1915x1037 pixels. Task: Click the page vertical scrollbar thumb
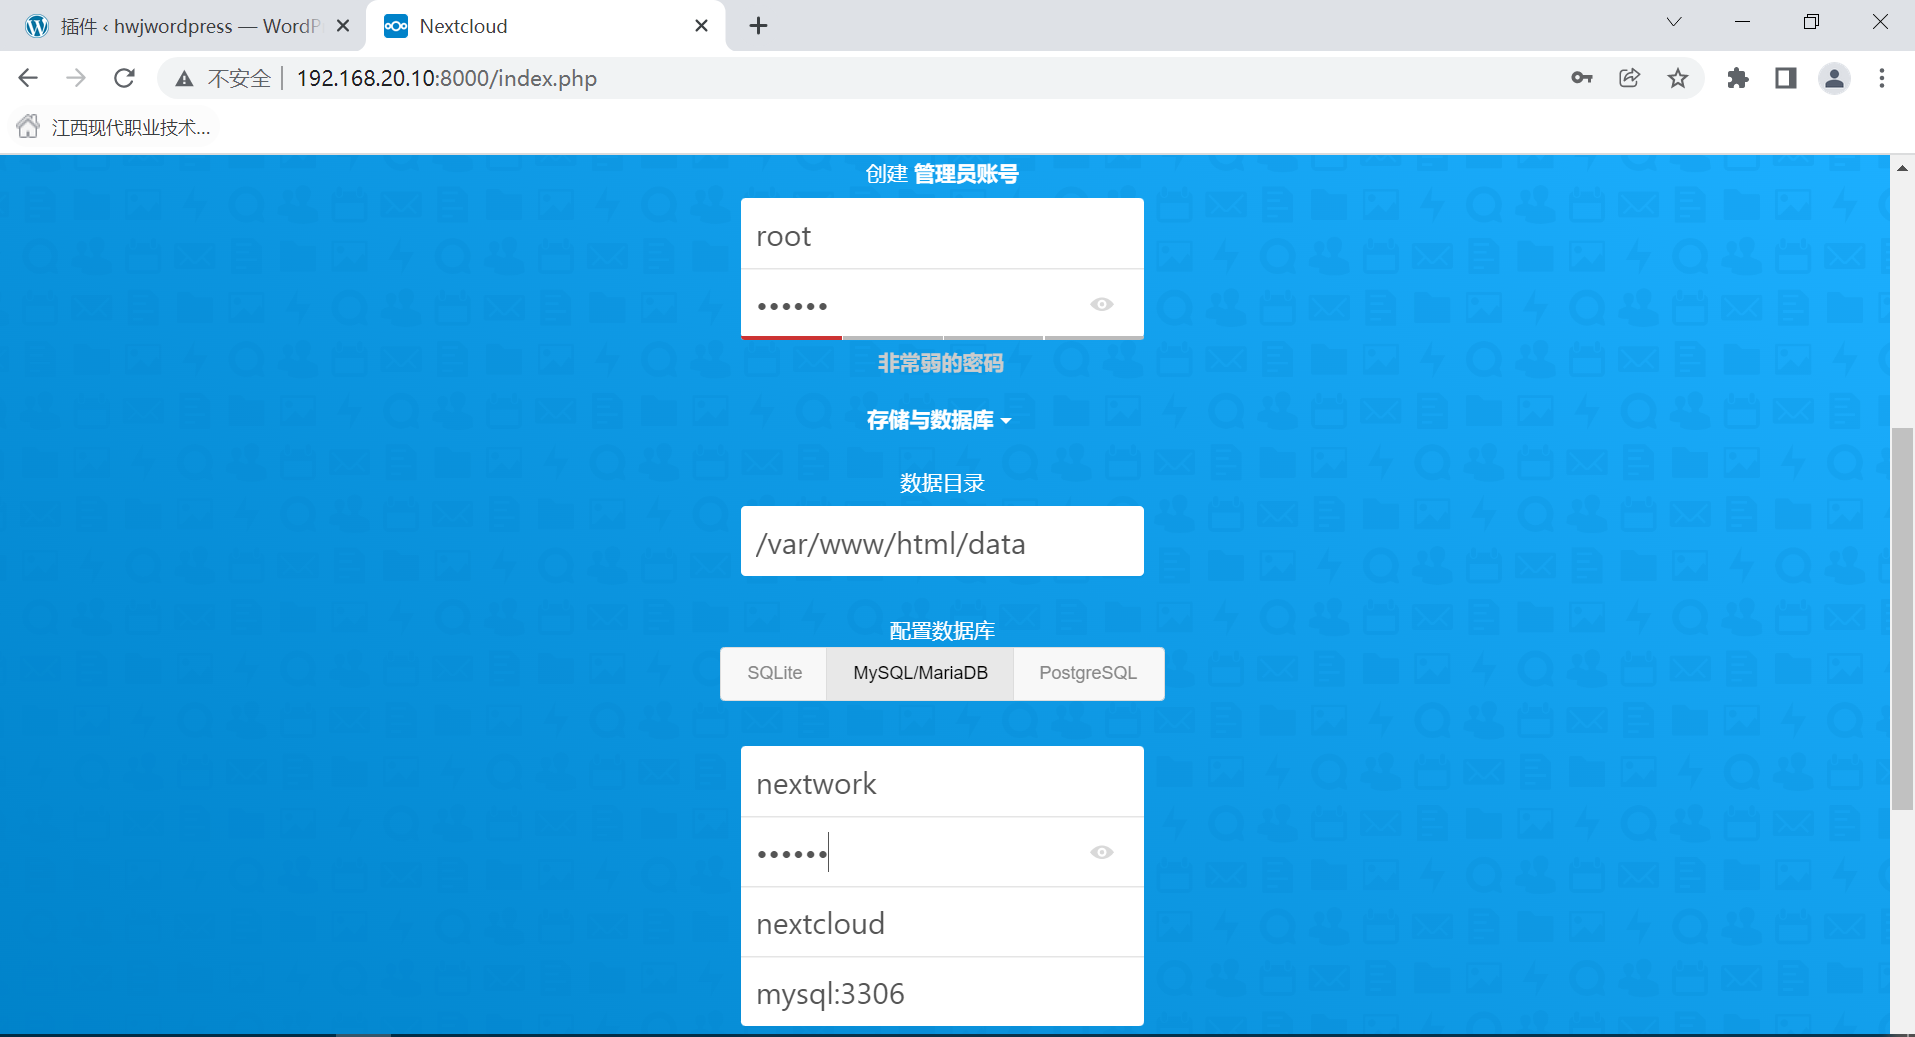point(1902,618)
